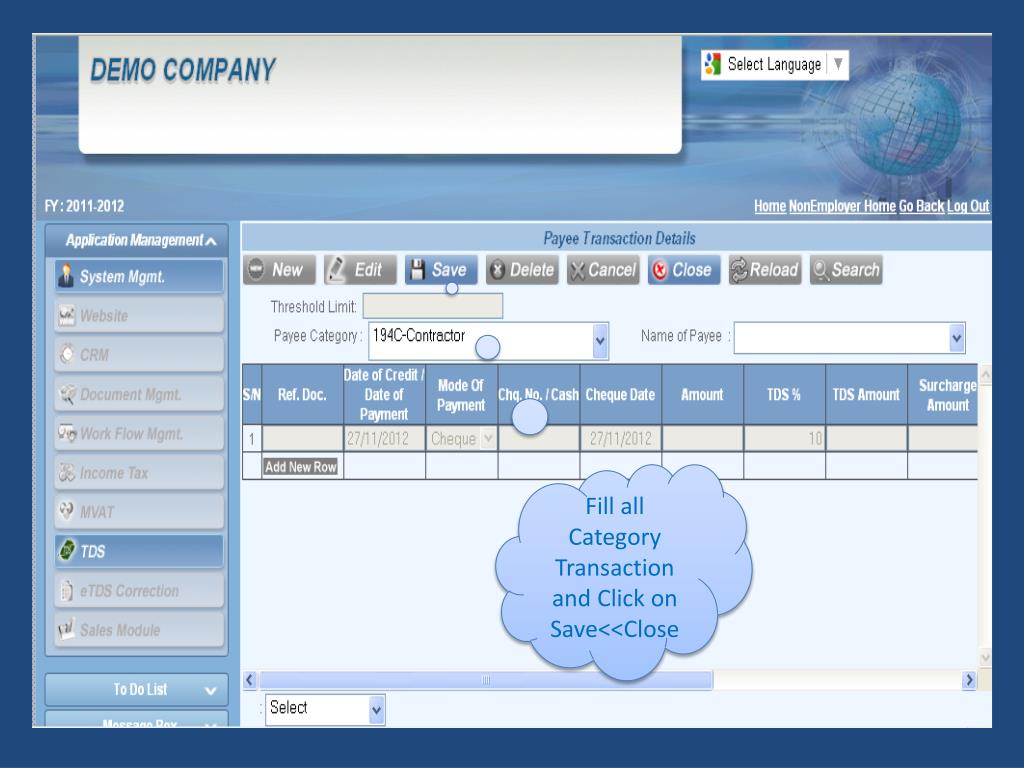Screen dimensions: 1024x768
Task: Select the TDS module
Action: tap(139, 551)
